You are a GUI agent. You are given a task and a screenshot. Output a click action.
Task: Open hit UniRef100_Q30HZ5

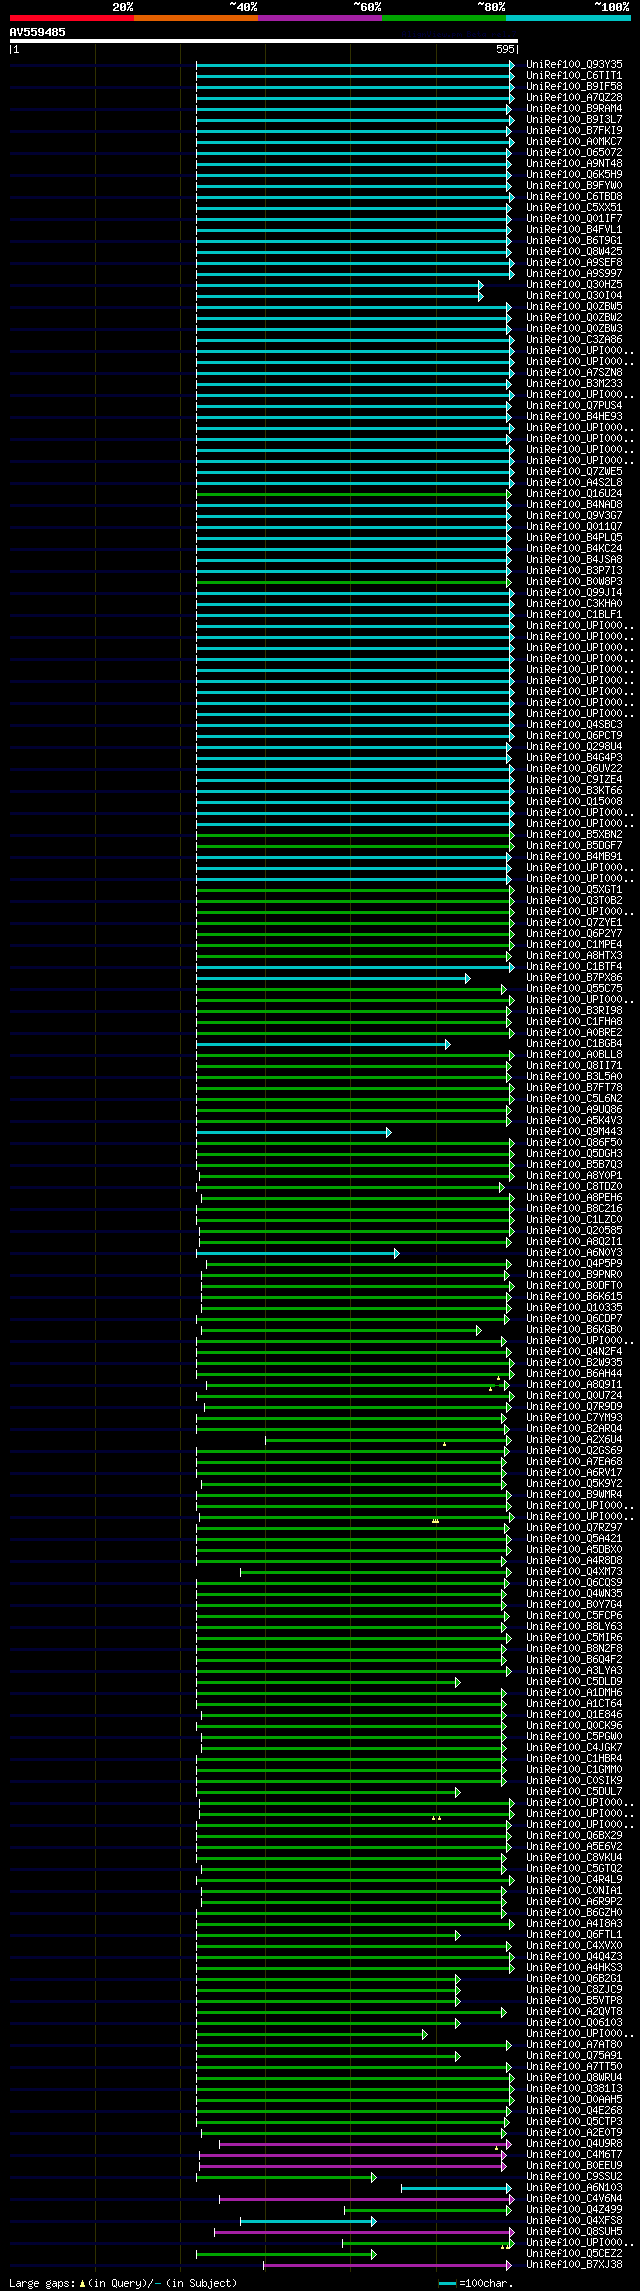click(574, 285)
